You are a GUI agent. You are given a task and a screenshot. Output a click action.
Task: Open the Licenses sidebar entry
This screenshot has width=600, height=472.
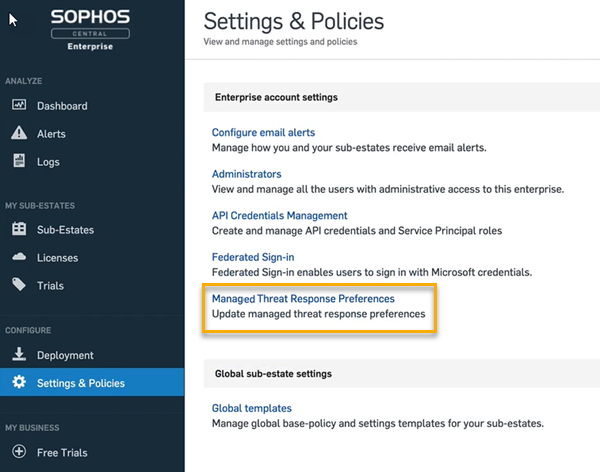[58, 258]
